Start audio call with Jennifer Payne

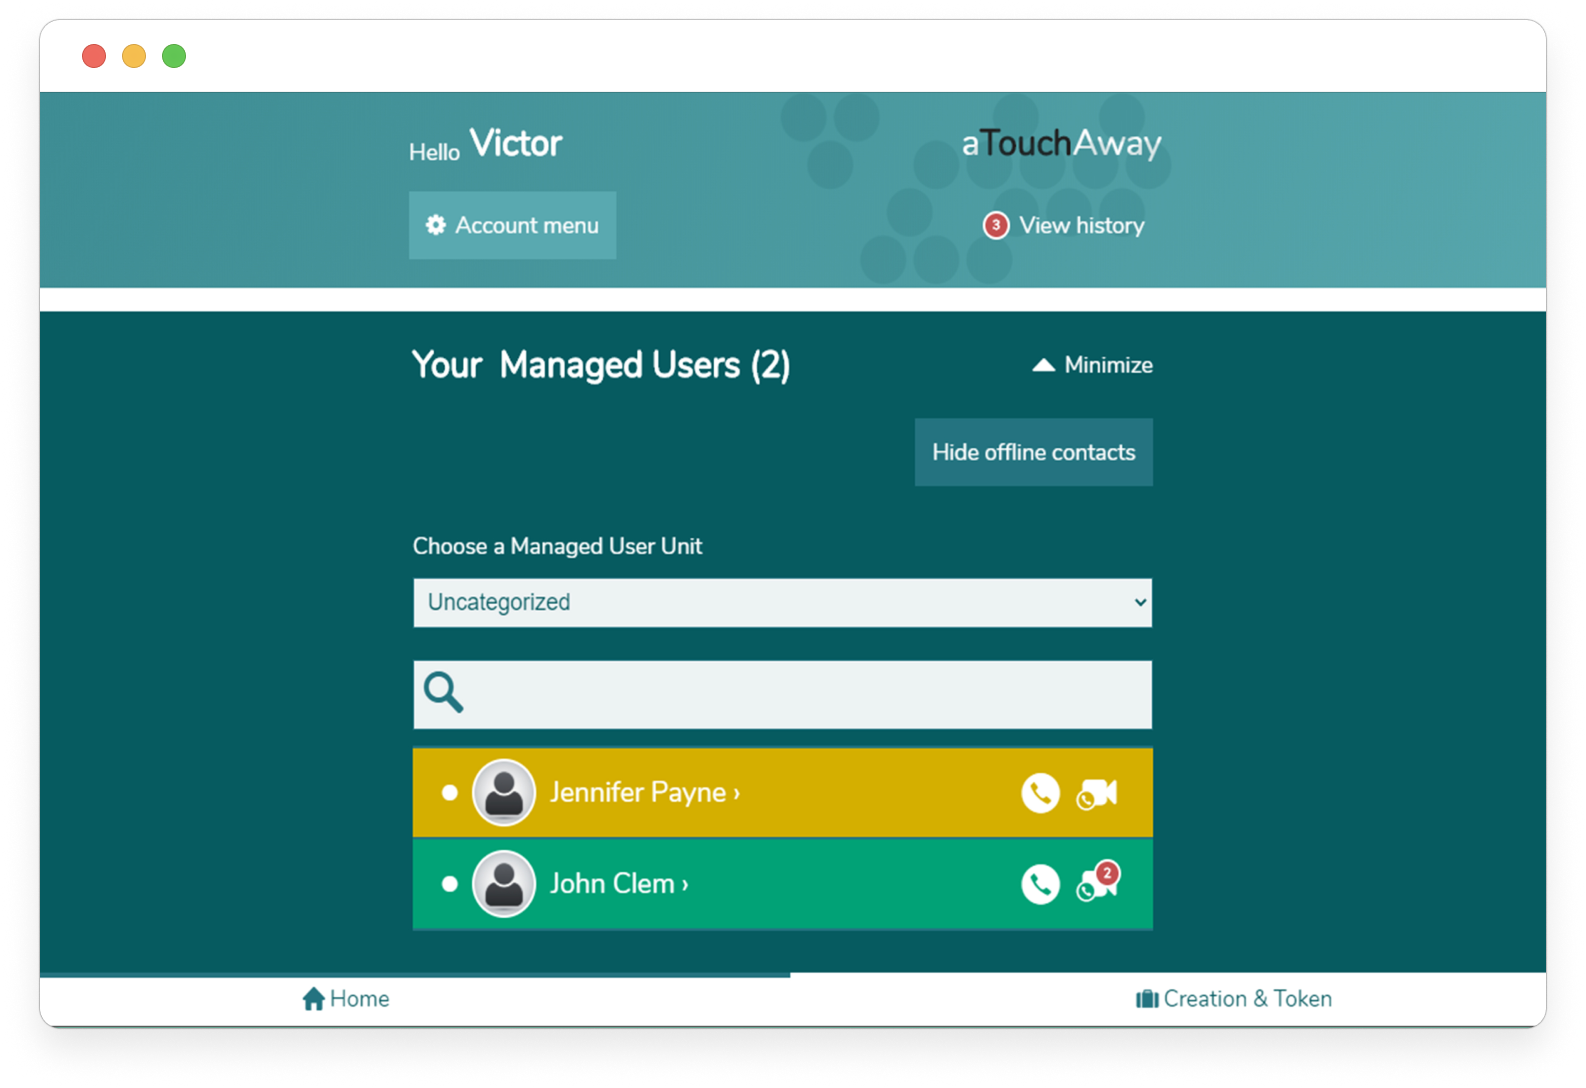pos(1040,793)
